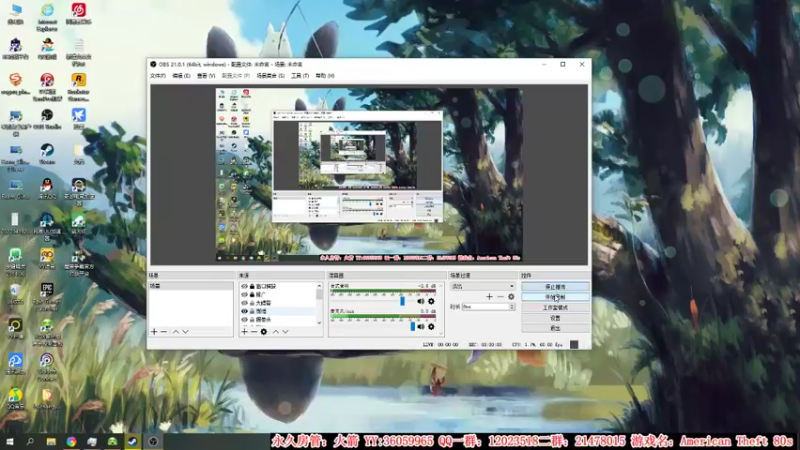This screenshot has width=800, height=450.
Task: Open the This PC desktop icon
Action: pos(15,14)
